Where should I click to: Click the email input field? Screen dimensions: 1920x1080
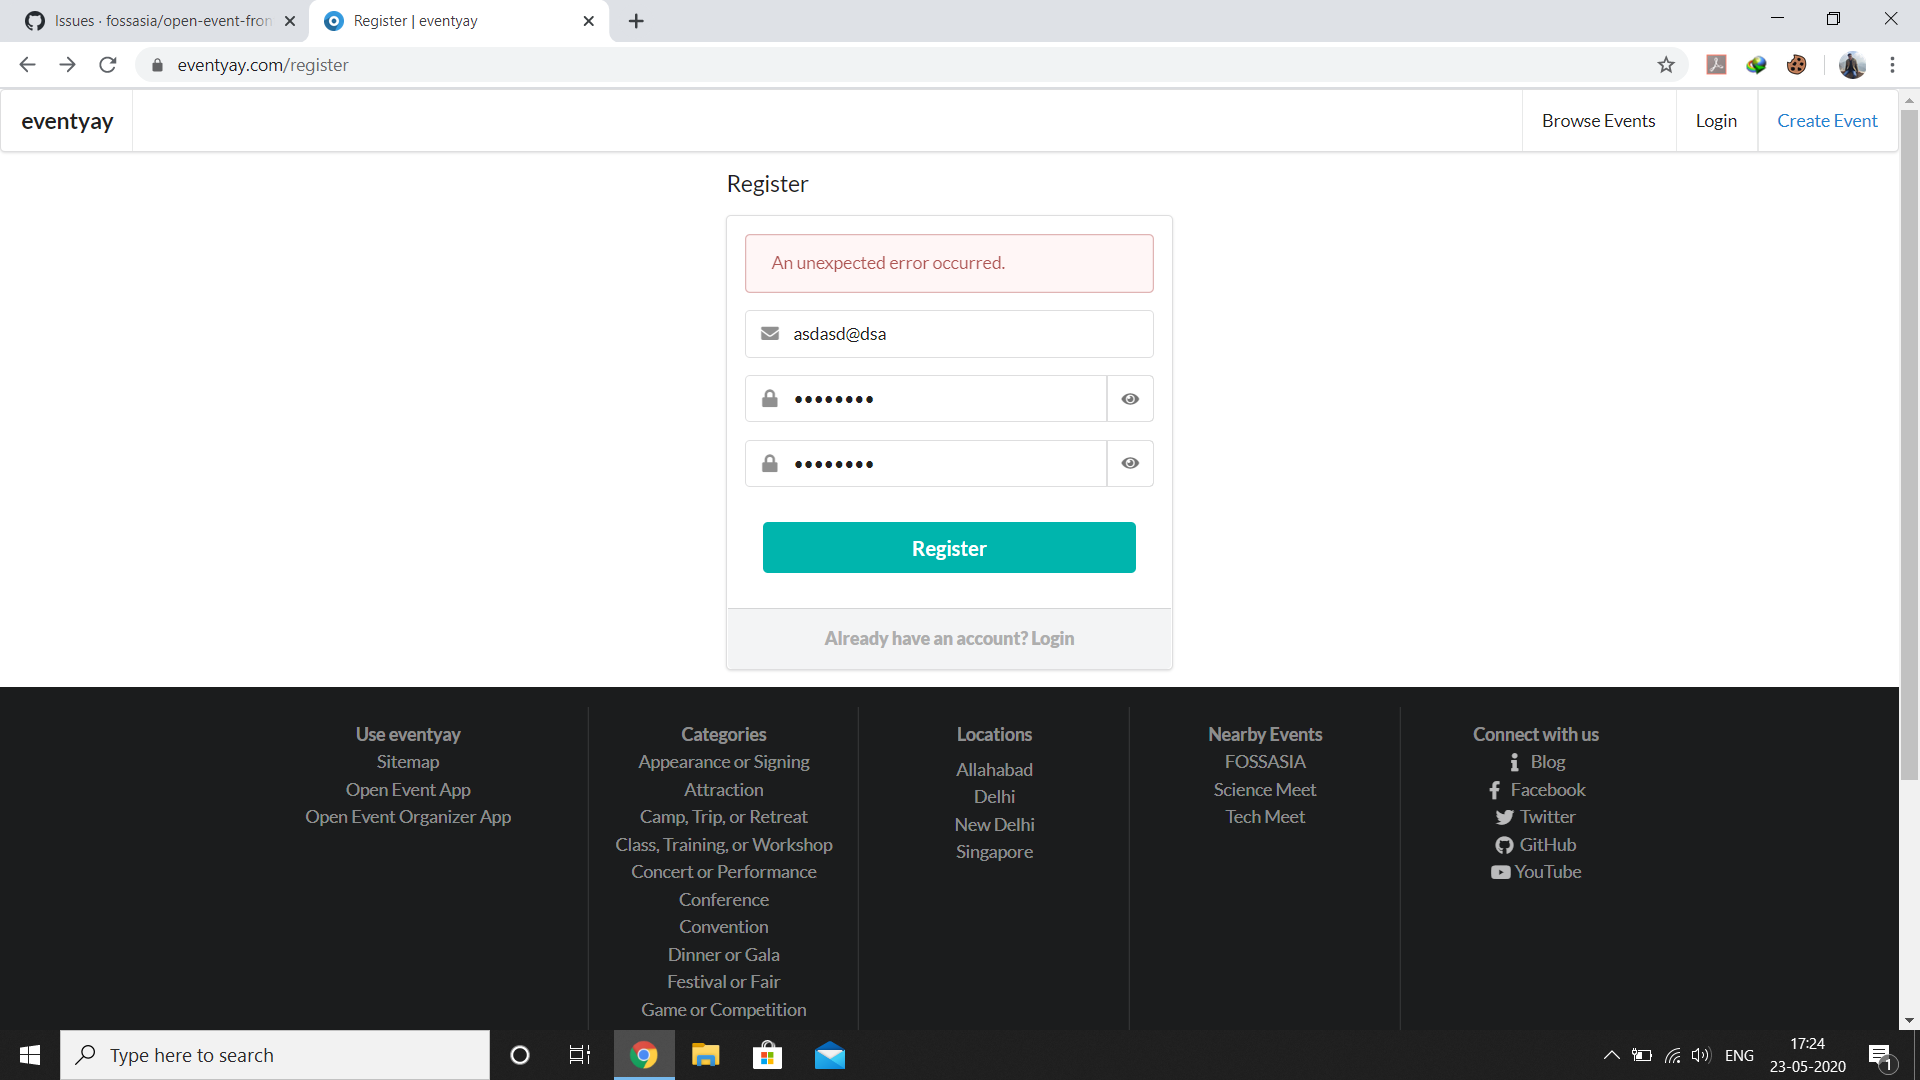point(949,334)
